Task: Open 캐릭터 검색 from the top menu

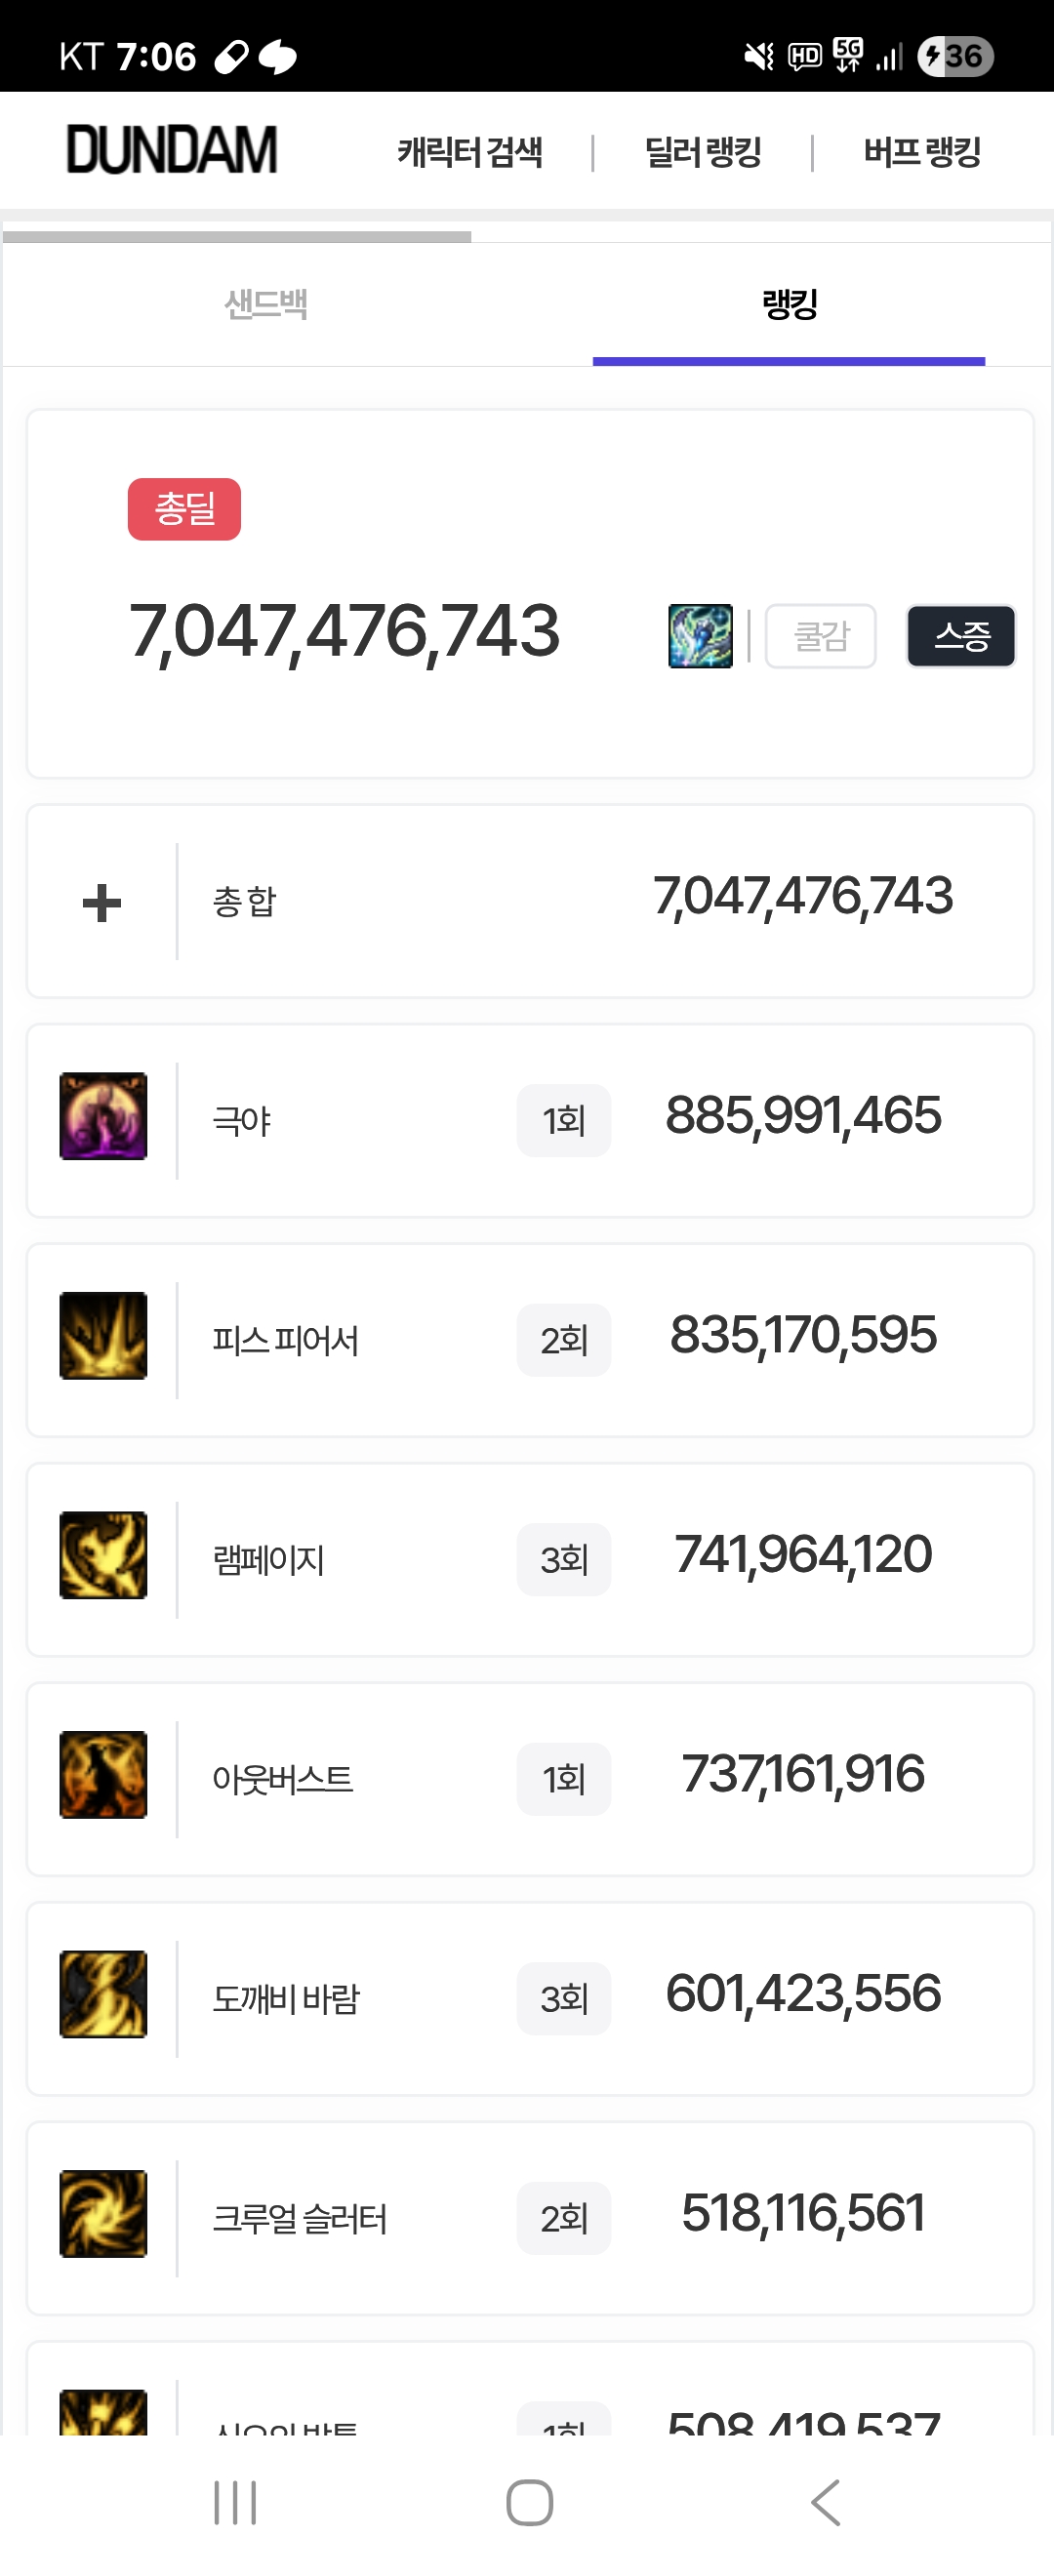Action: coord(470,153)
